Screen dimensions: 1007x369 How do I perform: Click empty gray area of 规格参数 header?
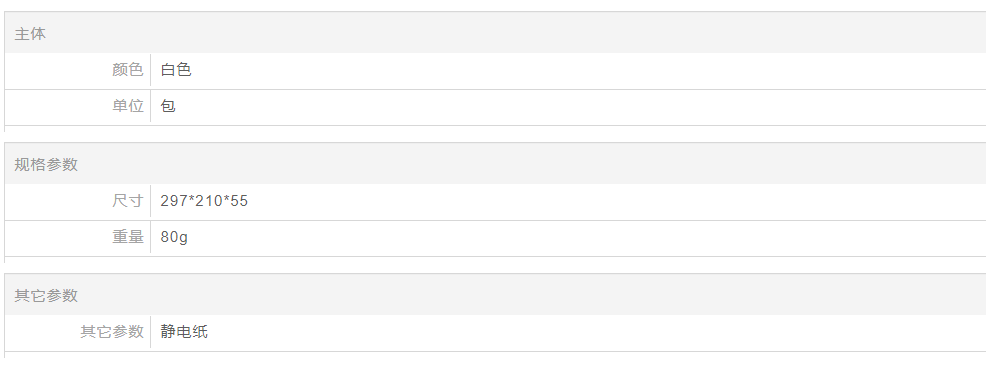point(533,164)
